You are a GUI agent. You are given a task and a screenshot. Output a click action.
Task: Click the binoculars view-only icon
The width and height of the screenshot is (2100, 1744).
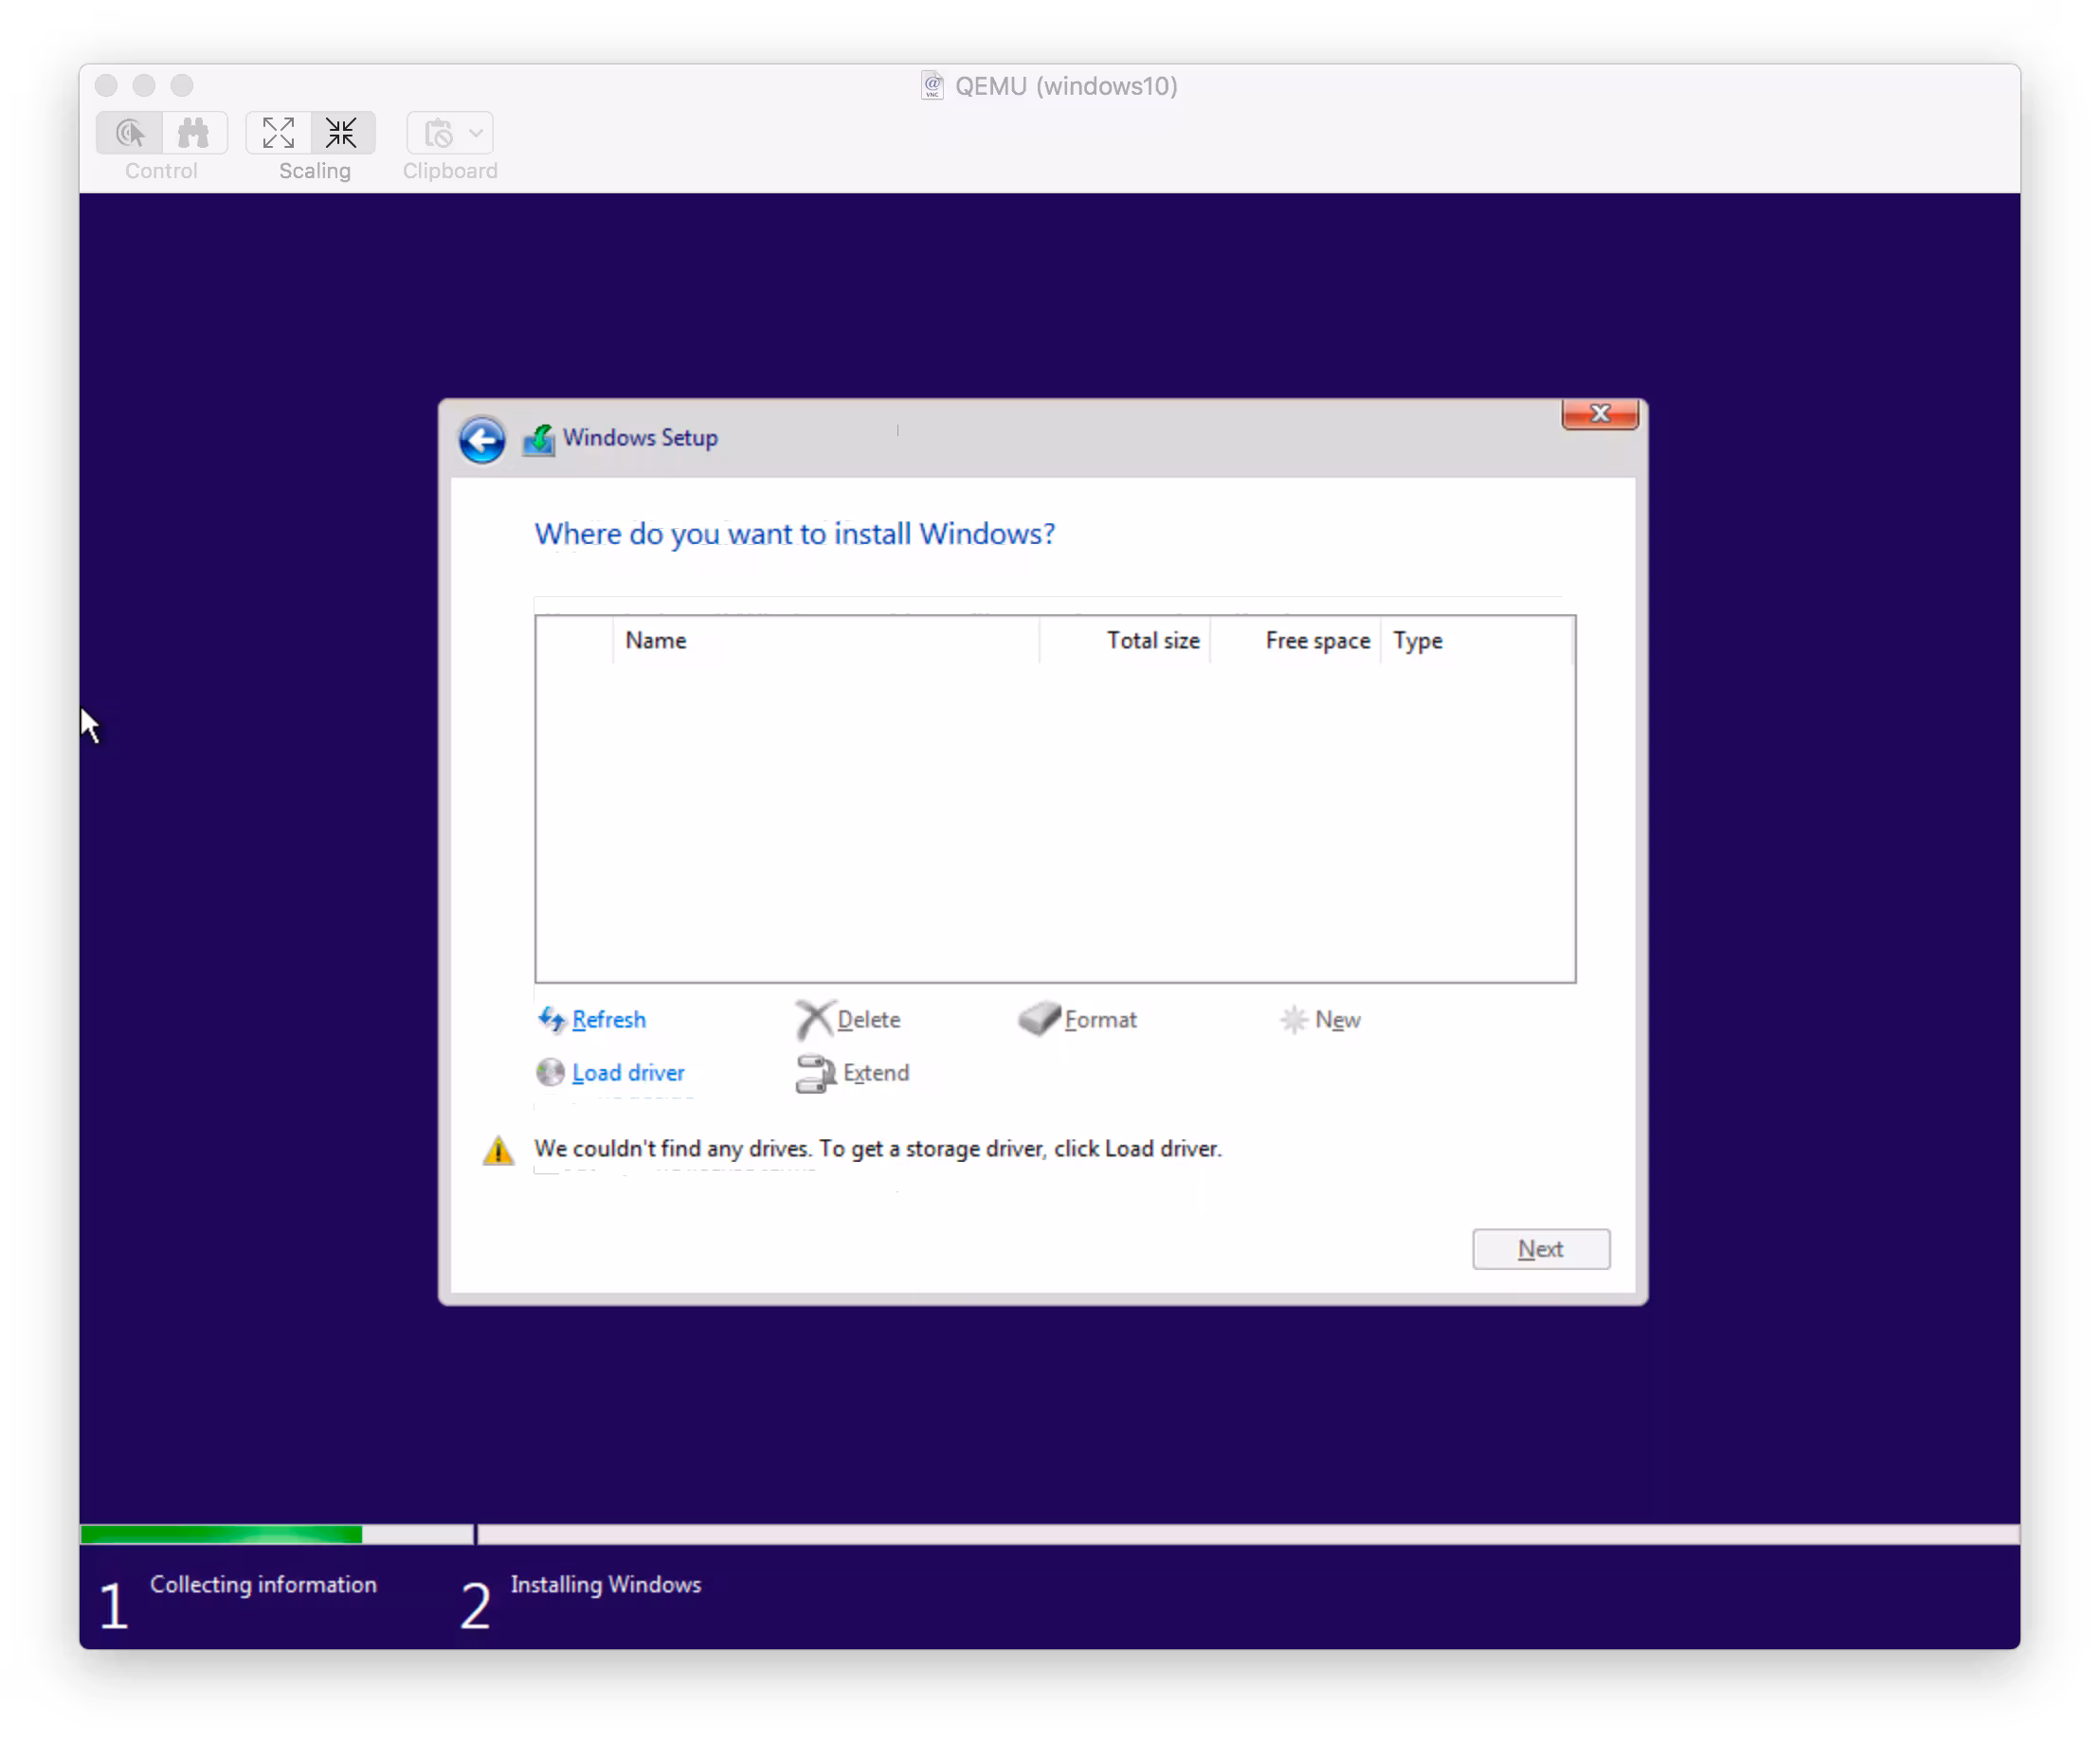coord(194,133)
